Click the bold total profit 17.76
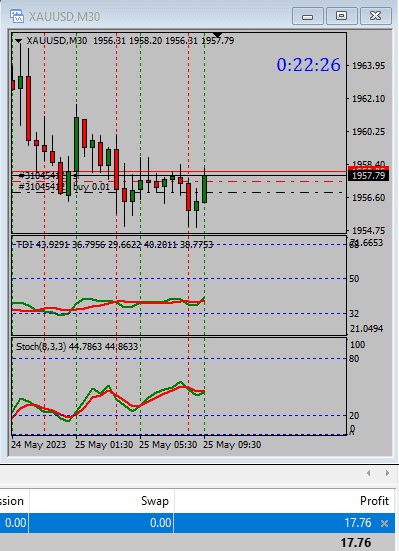Screen dimensions: 399x551 click(356, 543)
